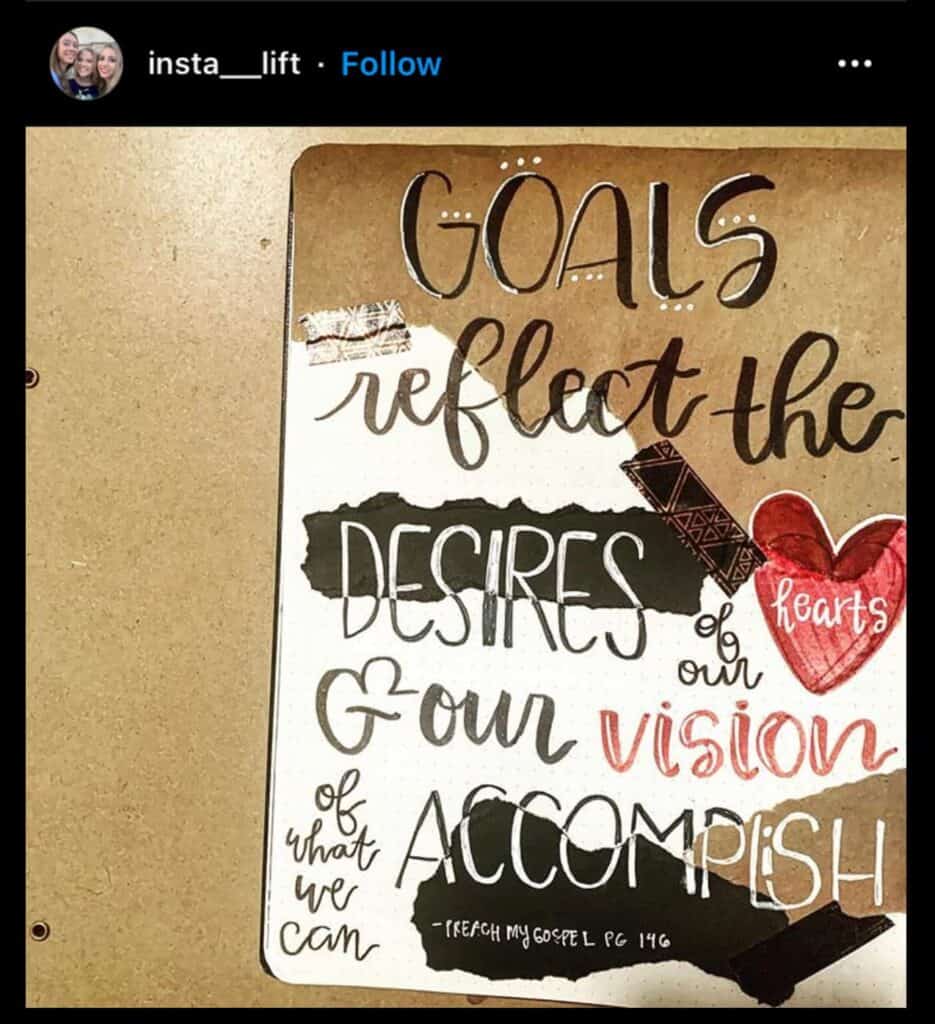Follow the insta__lift account
This screenshot has height=1024, width=935.
(x=391, y=64)
